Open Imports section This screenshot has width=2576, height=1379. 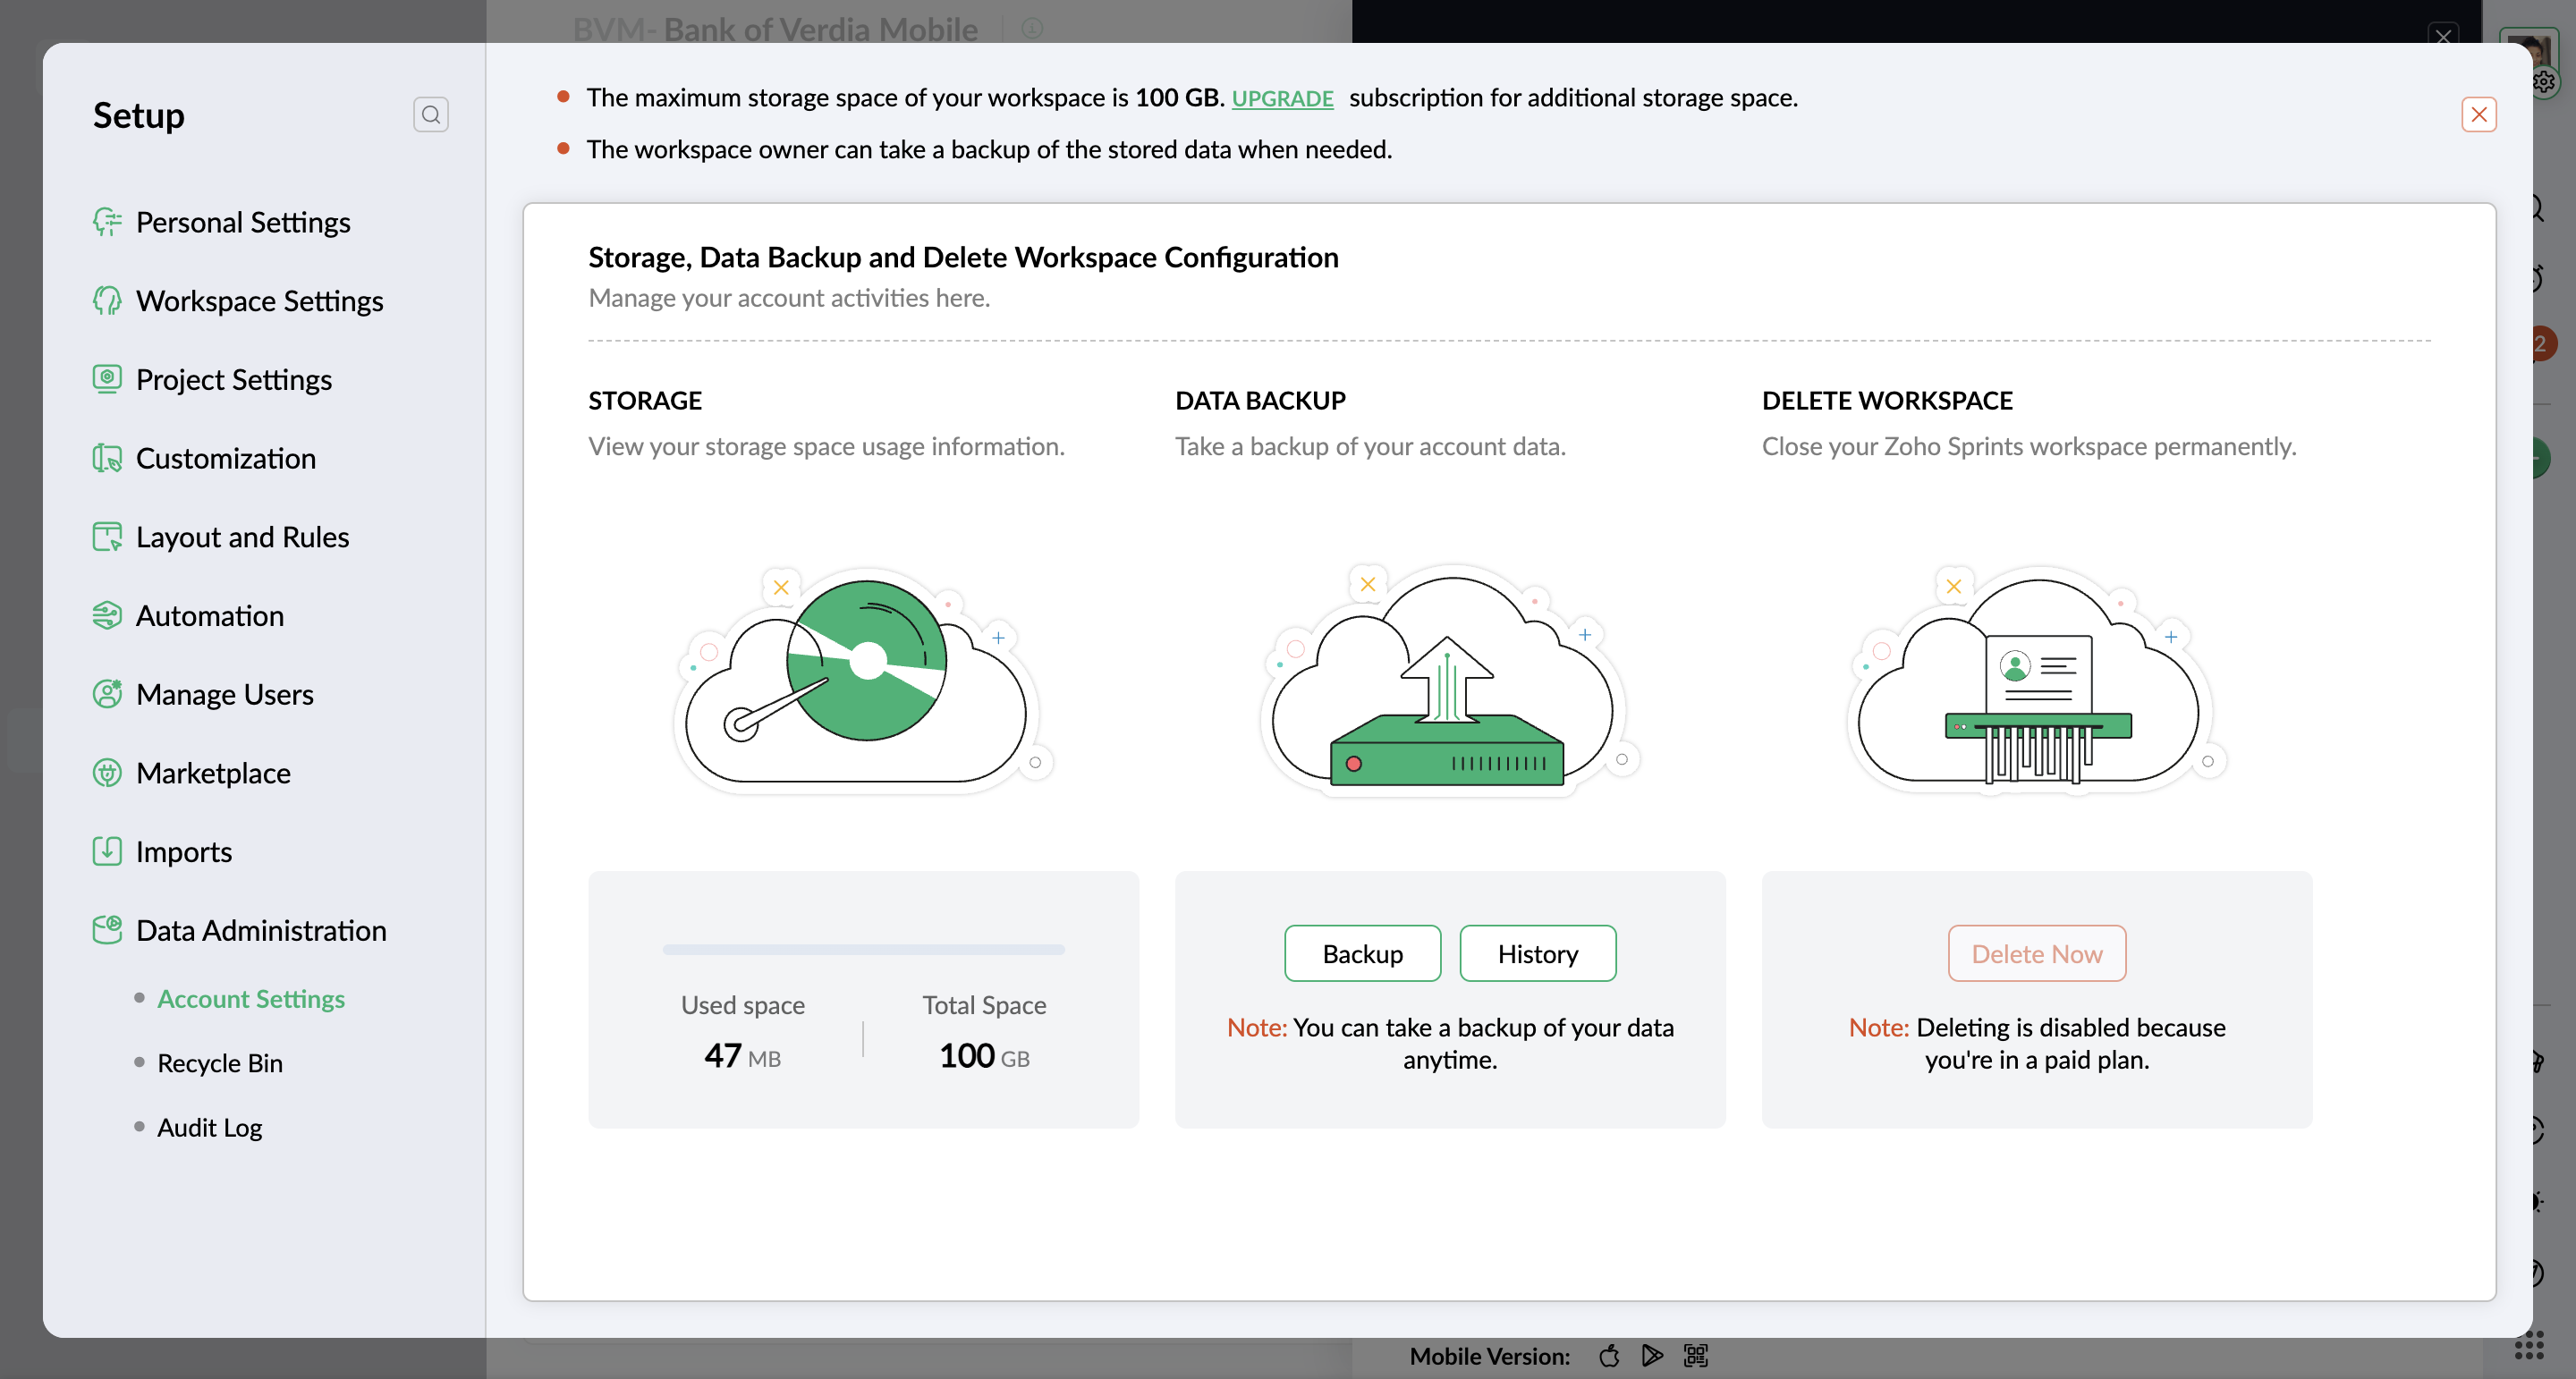(x=184, y=851)
